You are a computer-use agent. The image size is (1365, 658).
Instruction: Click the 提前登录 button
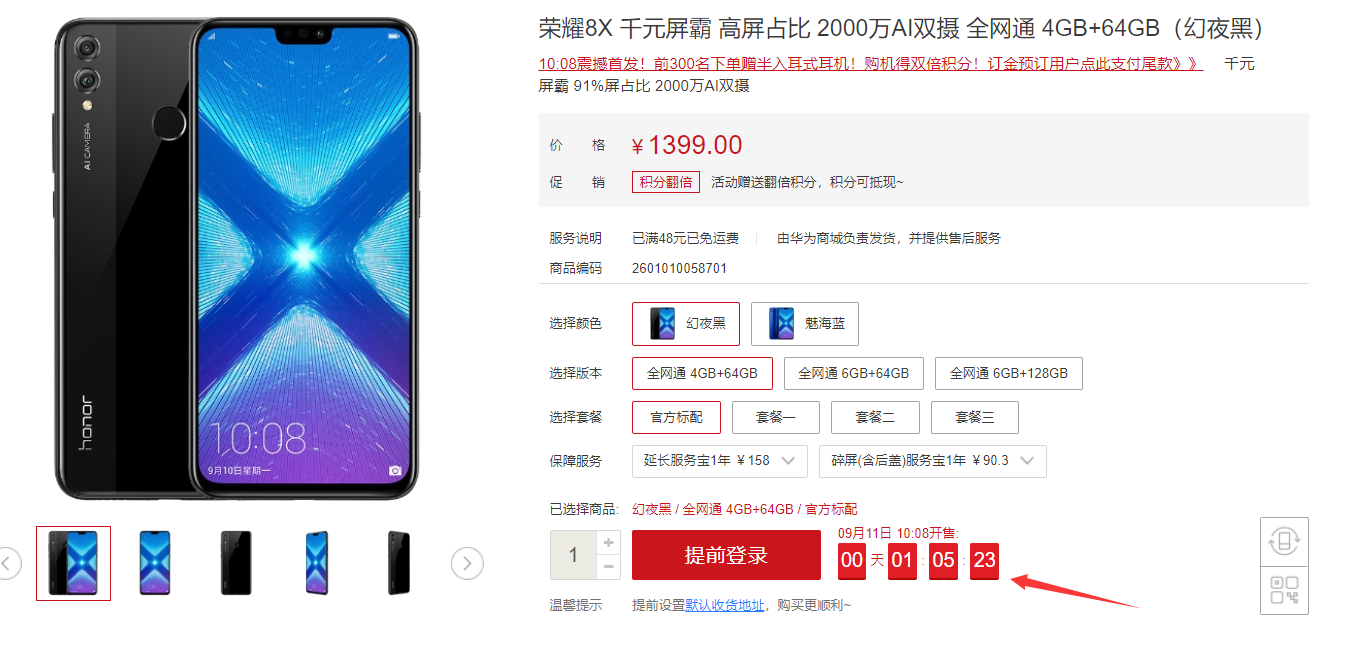tap(726, 556)
